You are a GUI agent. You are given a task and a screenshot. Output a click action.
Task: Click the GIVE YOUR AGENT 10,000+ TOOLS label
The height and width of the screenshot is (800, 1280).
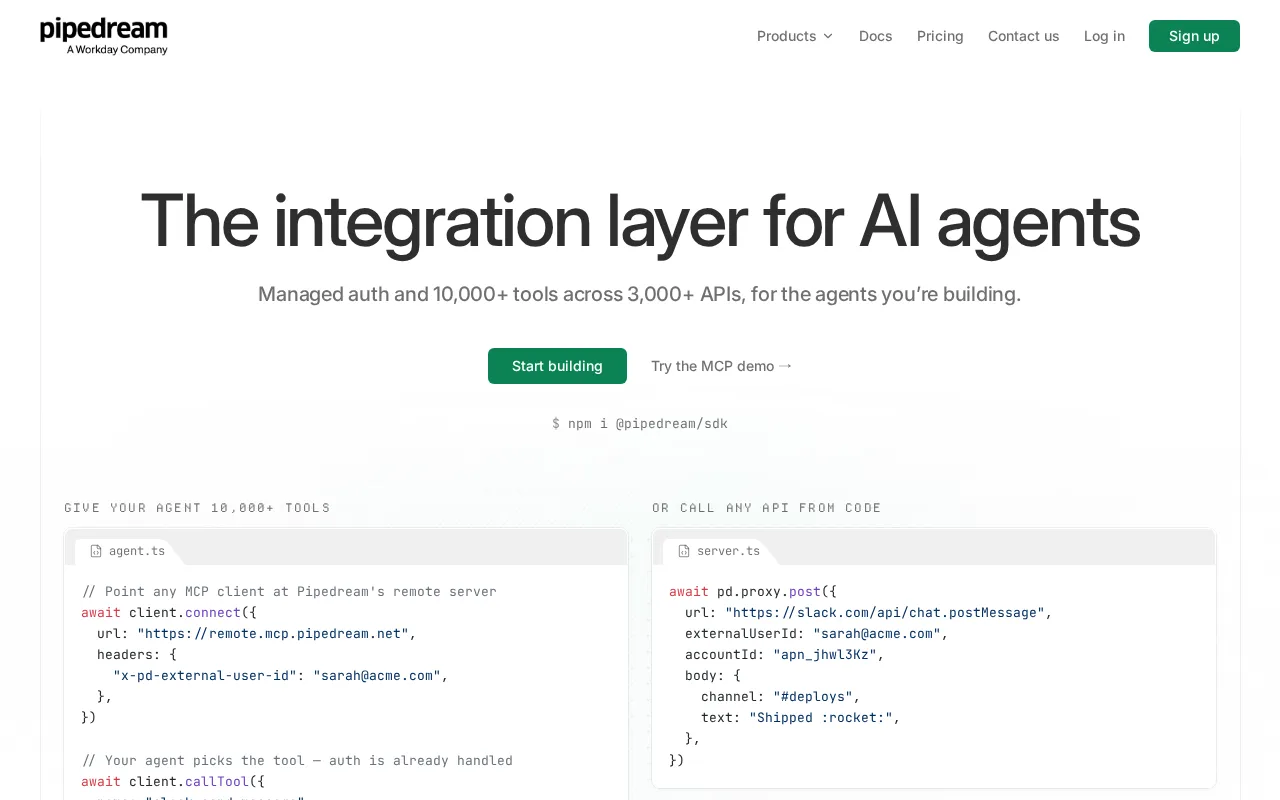197,508
